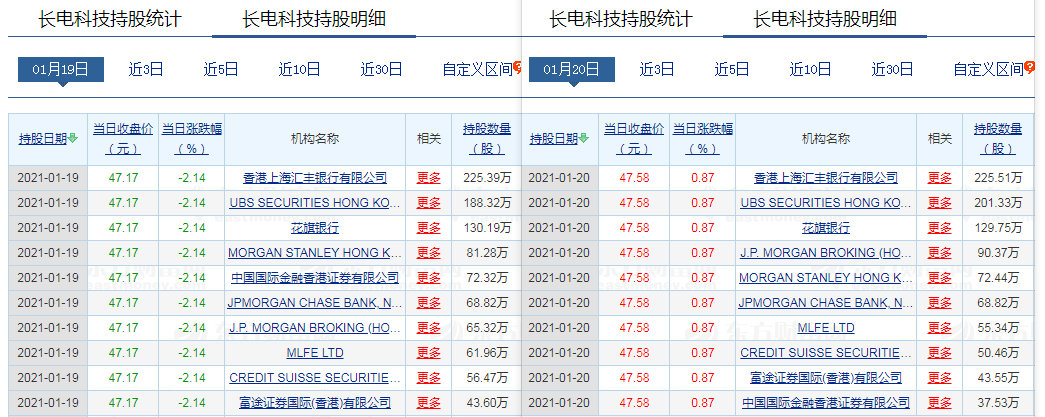This screenshot has height=417, width=1045.
Task: Open 富途证券国际(香港)有限公司 link in 01-20 table
Action: click(826, 378)
